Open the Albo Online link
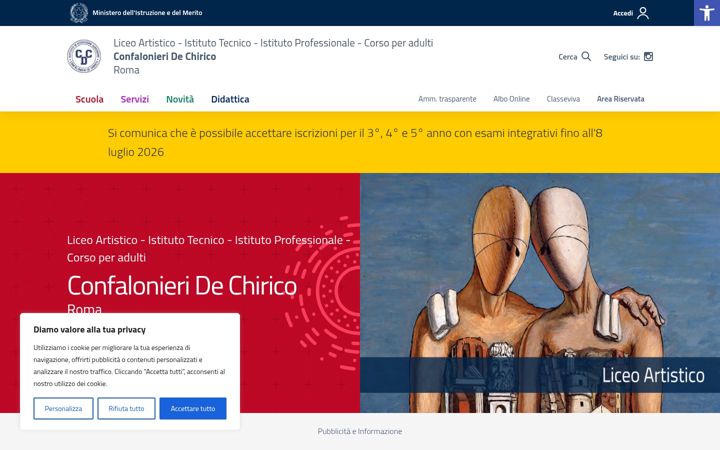Viewport: 720px width, 450px height. 512,99
